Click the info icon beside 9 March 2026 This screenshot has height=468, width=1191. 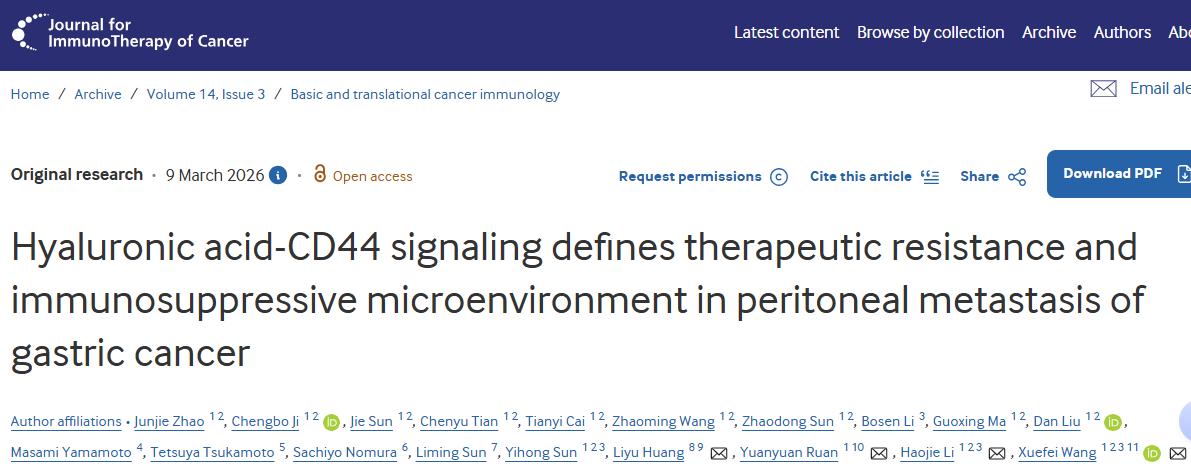coord(278,175)
